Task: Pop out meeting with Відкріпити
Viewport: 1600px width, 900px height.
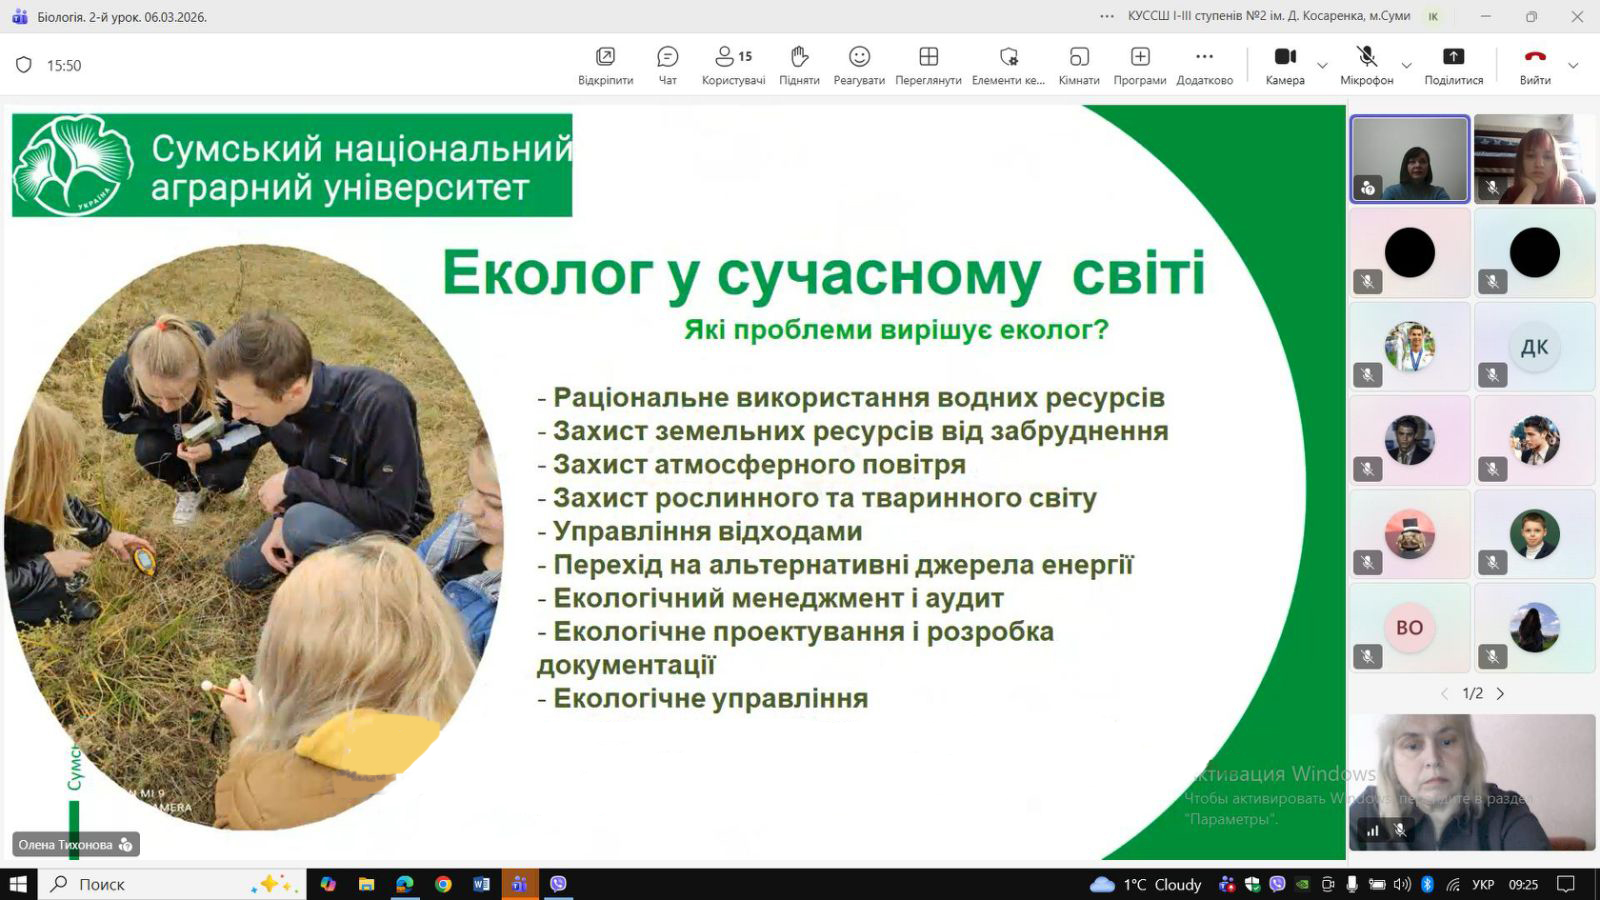Action: [x=605, y=65]
